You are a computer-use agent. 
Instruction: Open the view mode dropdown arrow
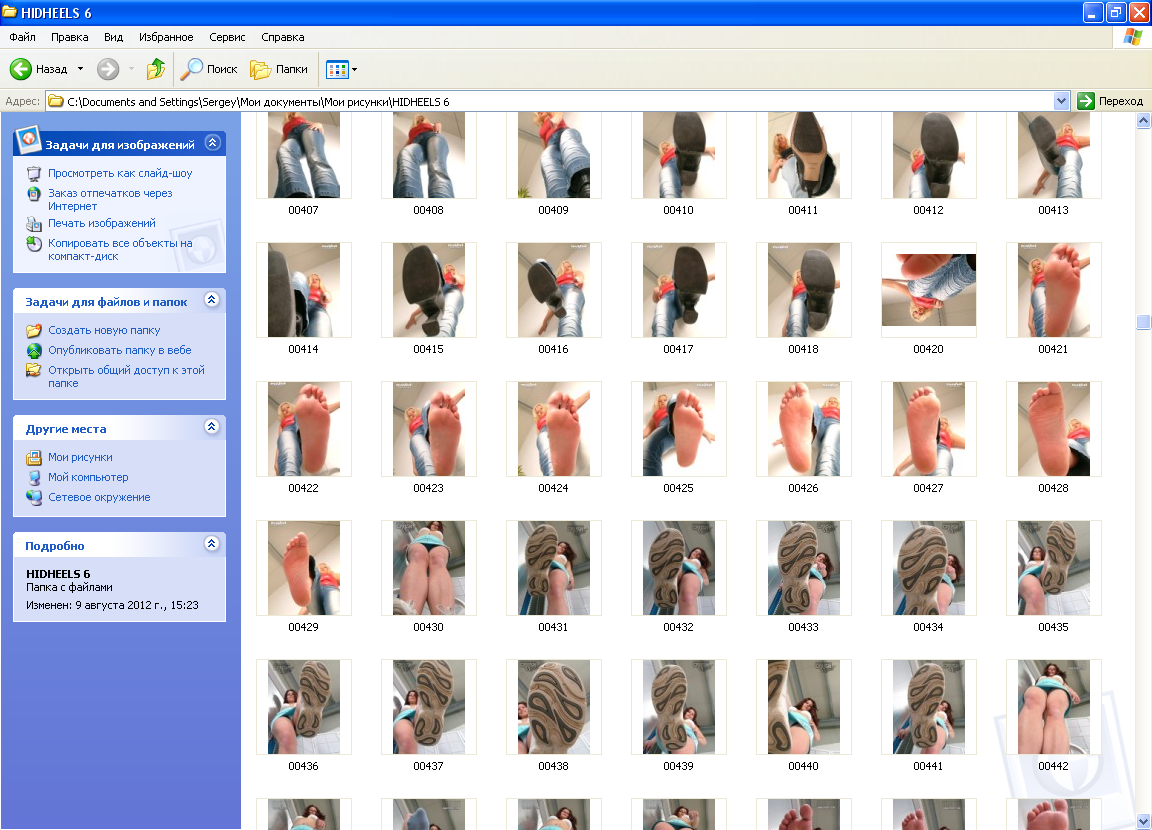click(x=354, y=70)
